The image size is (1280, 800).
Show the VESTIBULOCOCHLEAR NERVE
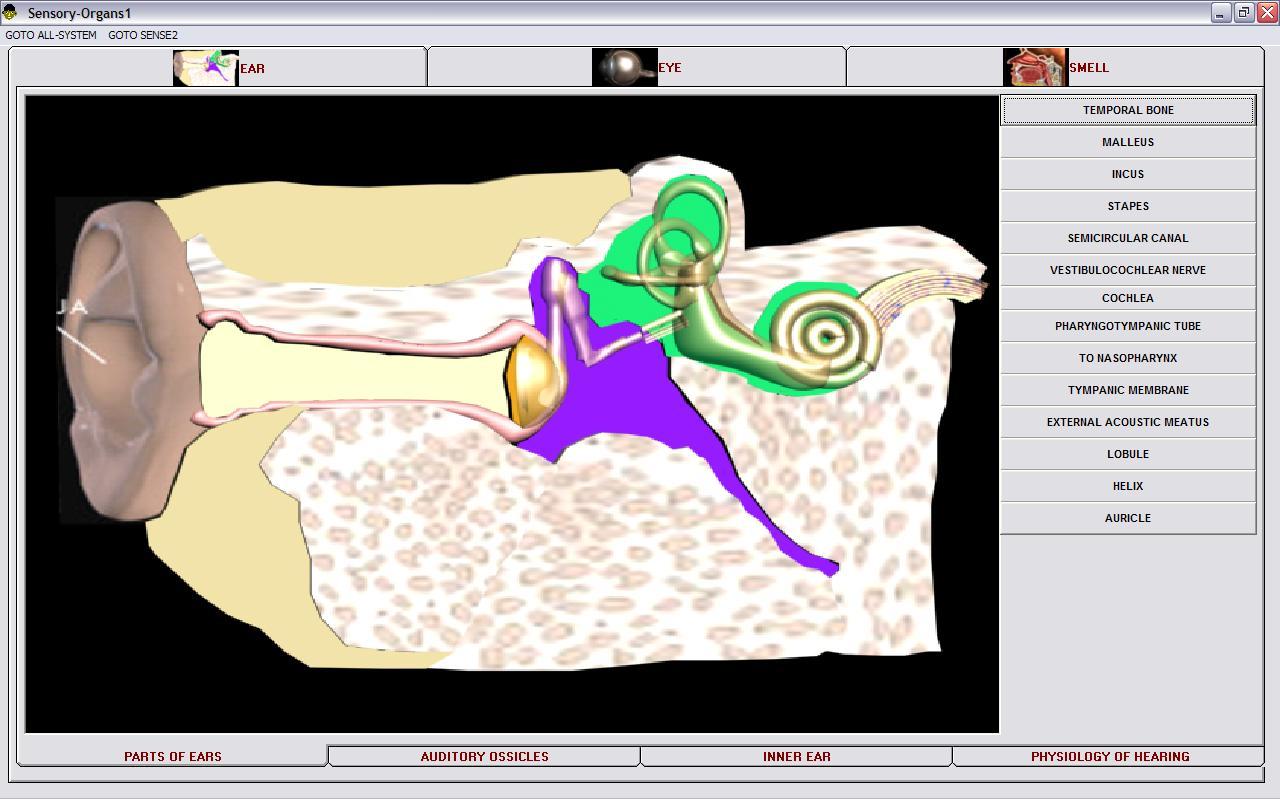click(1128, 270)
